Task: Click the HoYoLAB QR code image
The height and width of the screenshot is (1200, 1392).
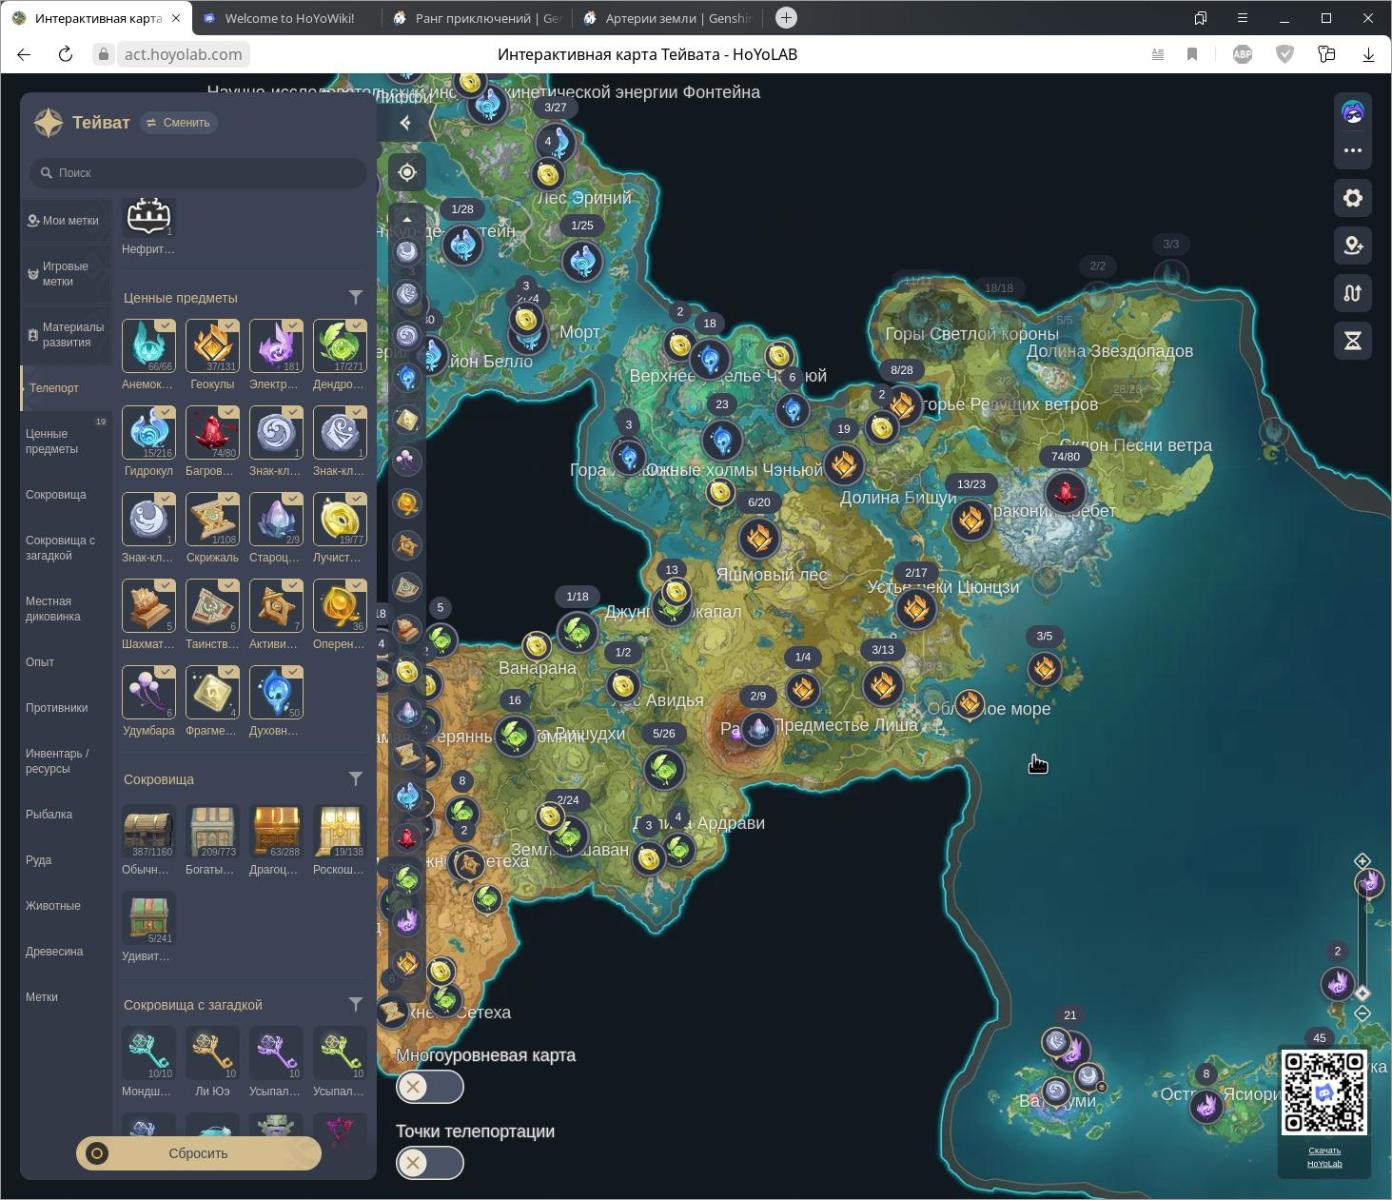Action: [1324, 1093]
